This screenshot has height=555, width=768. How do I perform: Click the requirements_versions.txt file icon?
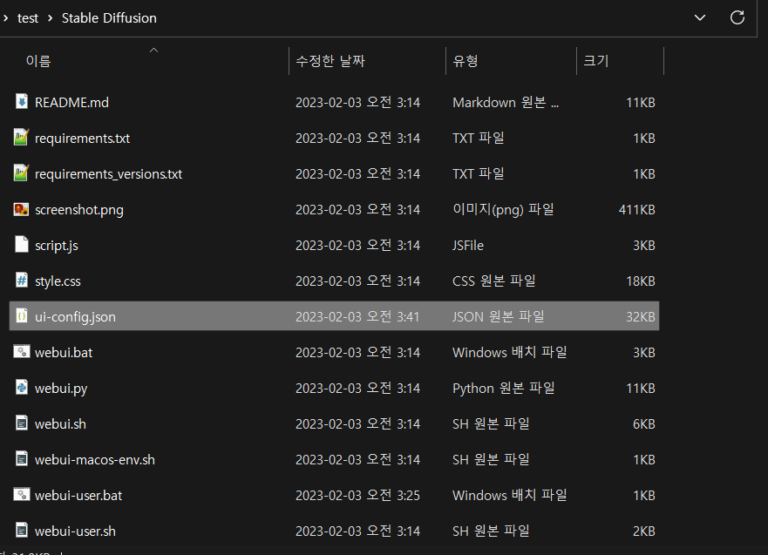(x=22, y=173)
